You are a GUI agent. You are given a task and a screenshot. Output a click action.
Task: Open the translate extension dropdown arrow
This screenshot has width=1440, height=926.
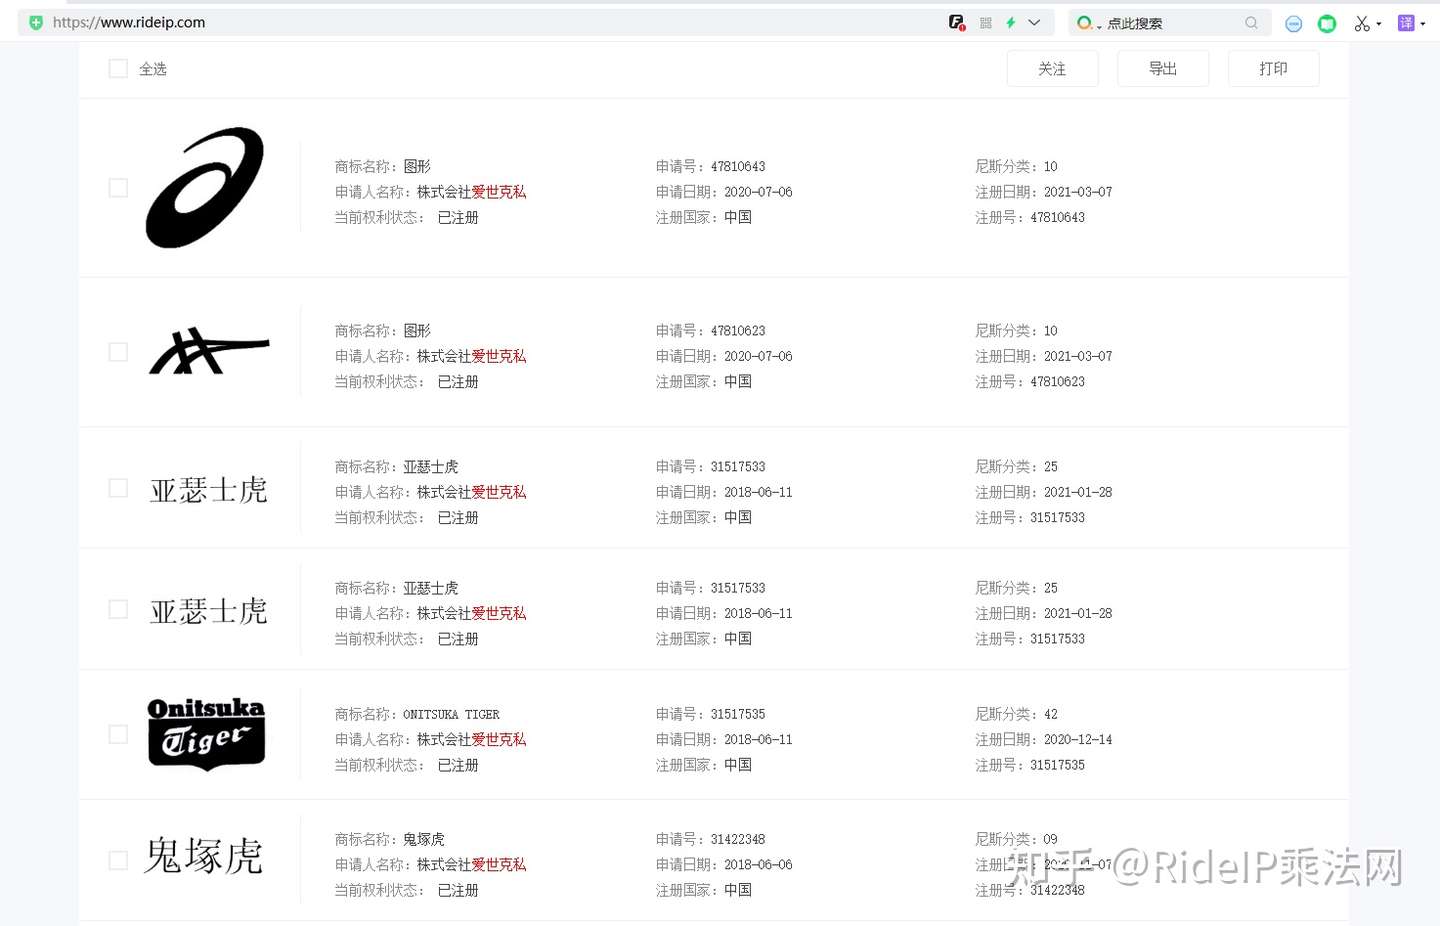[1423, 24]
